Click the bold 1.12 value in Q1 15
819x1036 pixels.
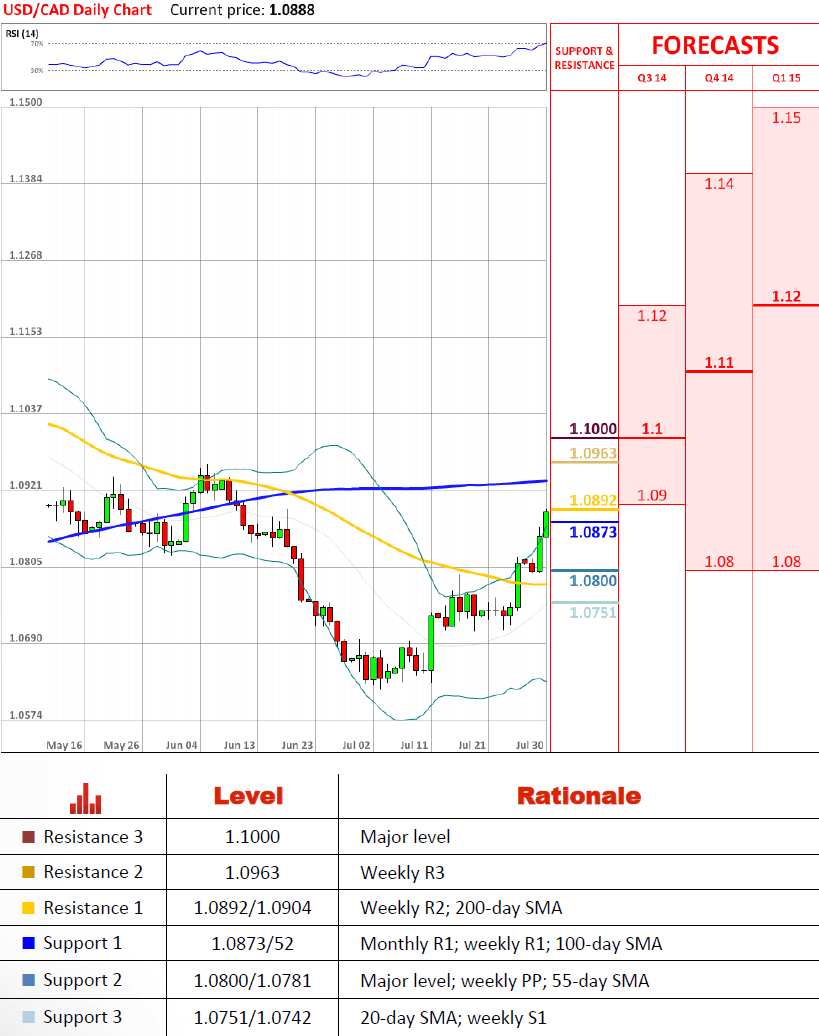click(x=786, y=296)
